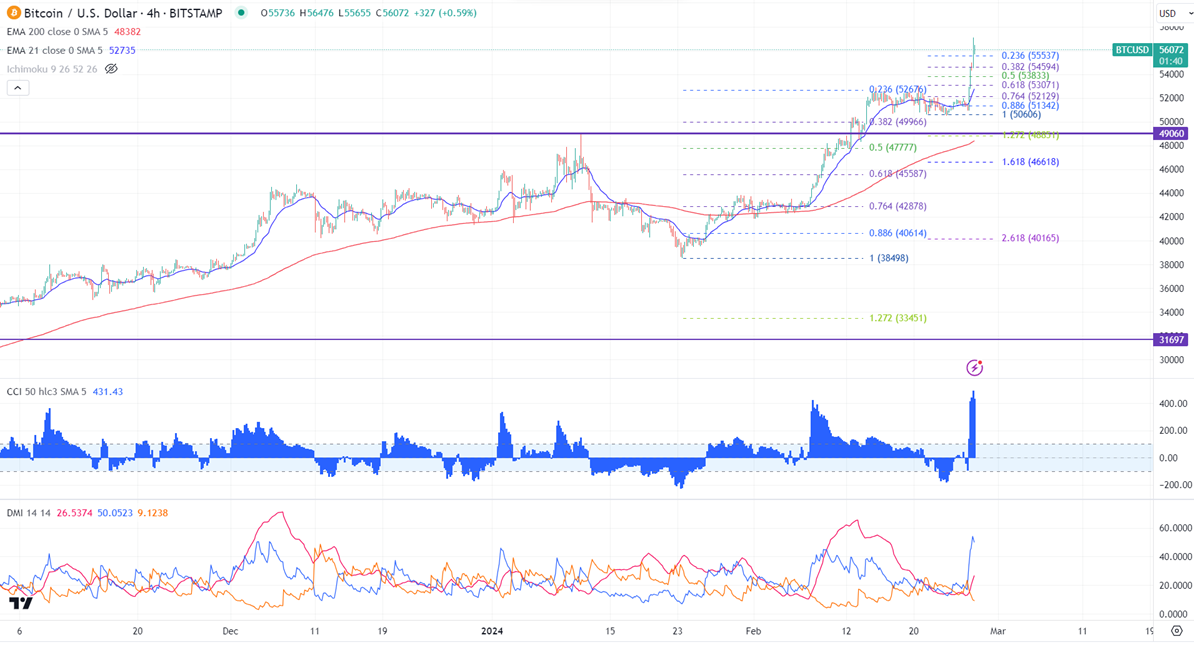Click the 2024 label on time axis
The image size is (1194, 646).
click(x=492, y=631)
